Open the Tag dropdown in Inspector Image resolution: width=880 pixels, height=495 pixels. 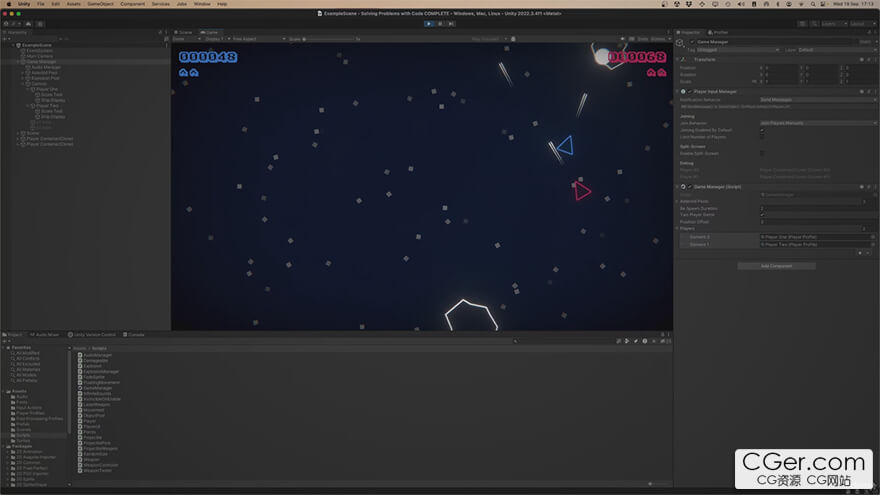pyautogui.click(x=738, y=50)
